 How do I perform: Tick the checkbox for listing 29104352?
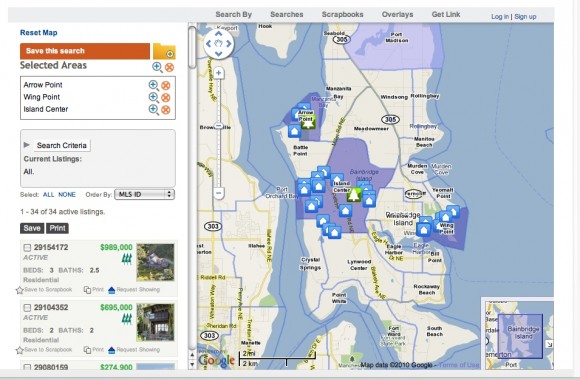(x=27, y=307)
